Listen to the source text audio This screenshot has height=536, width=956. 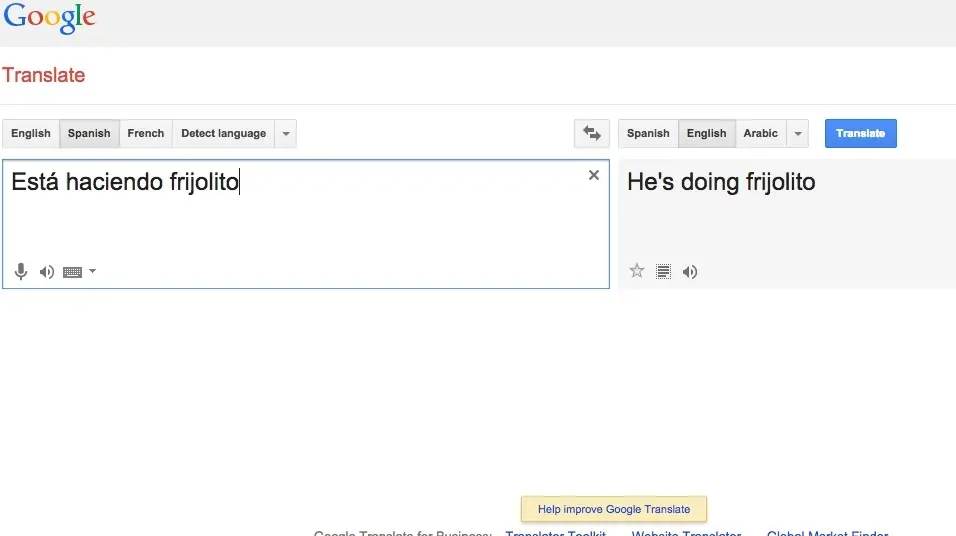(47, 272)
